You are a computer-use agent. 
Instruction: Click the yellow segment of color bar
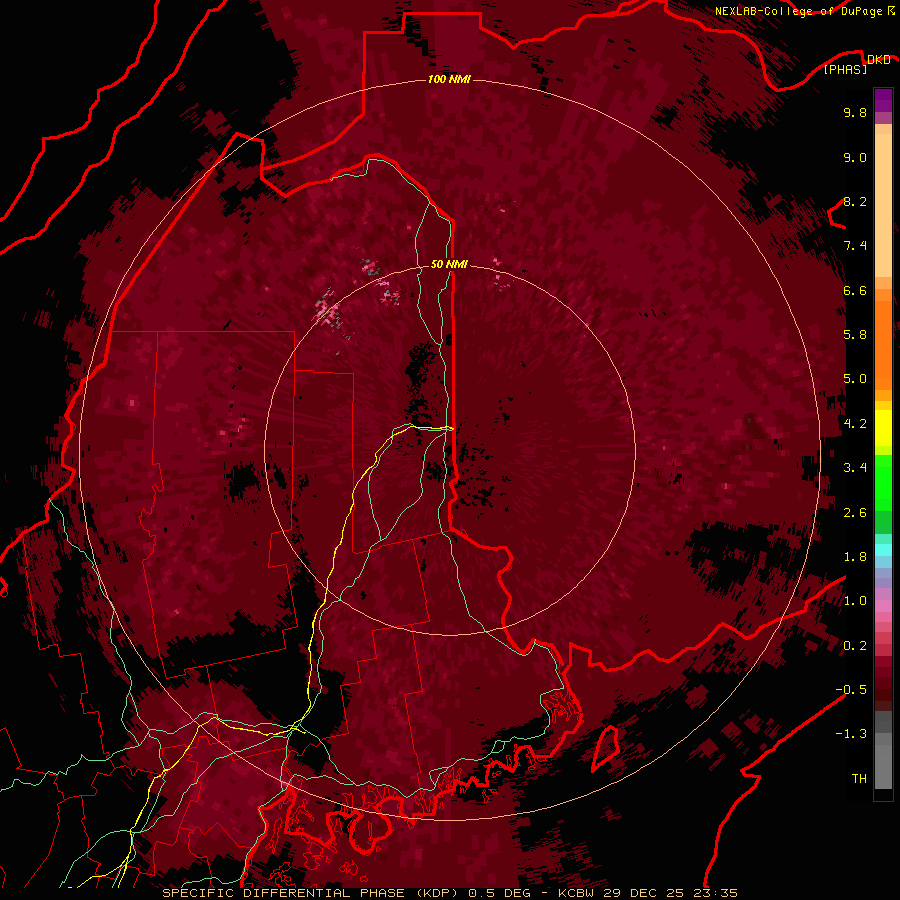pyautogui.click(x=883, y=428)
